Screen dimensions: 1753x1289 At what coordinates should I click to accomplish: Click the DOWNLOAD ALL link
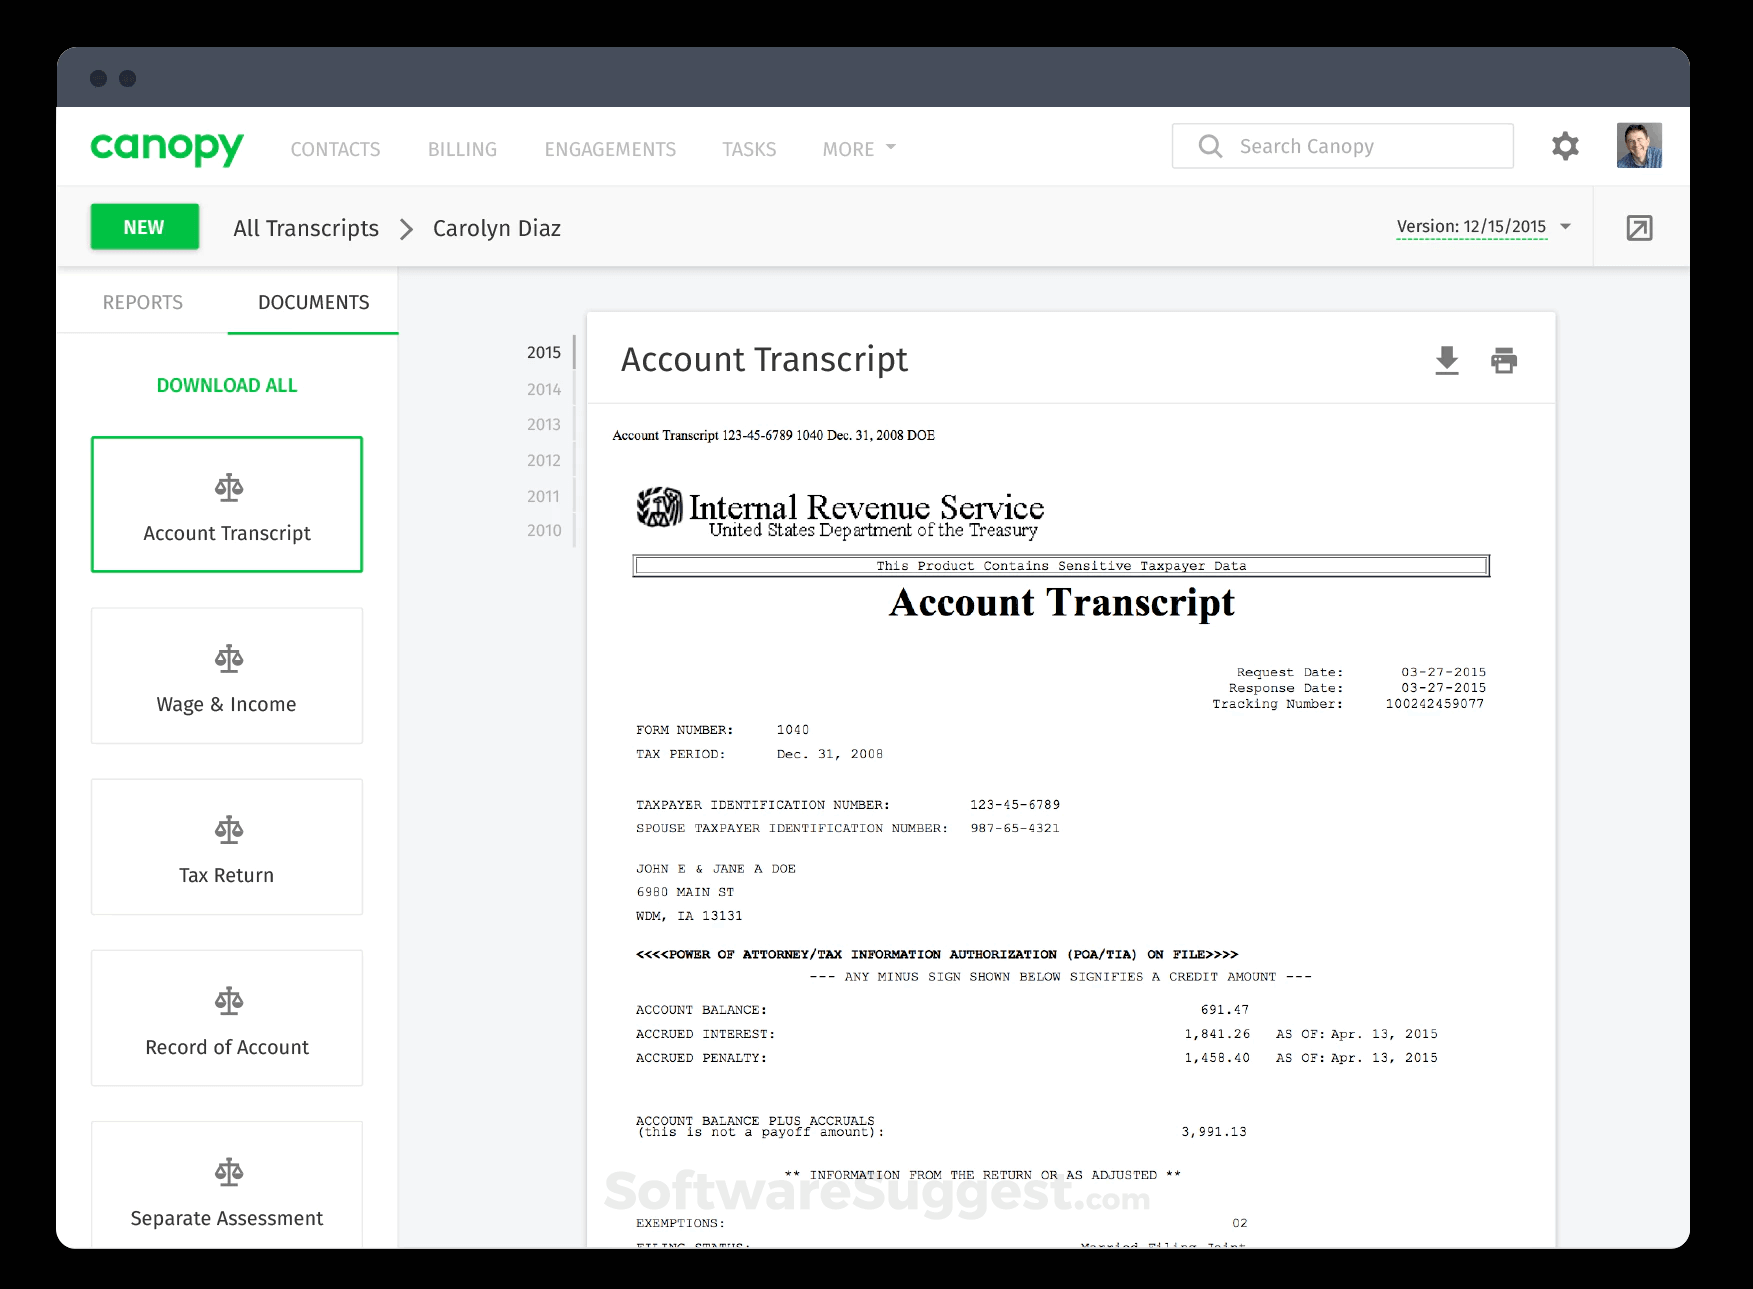(226, 384)
